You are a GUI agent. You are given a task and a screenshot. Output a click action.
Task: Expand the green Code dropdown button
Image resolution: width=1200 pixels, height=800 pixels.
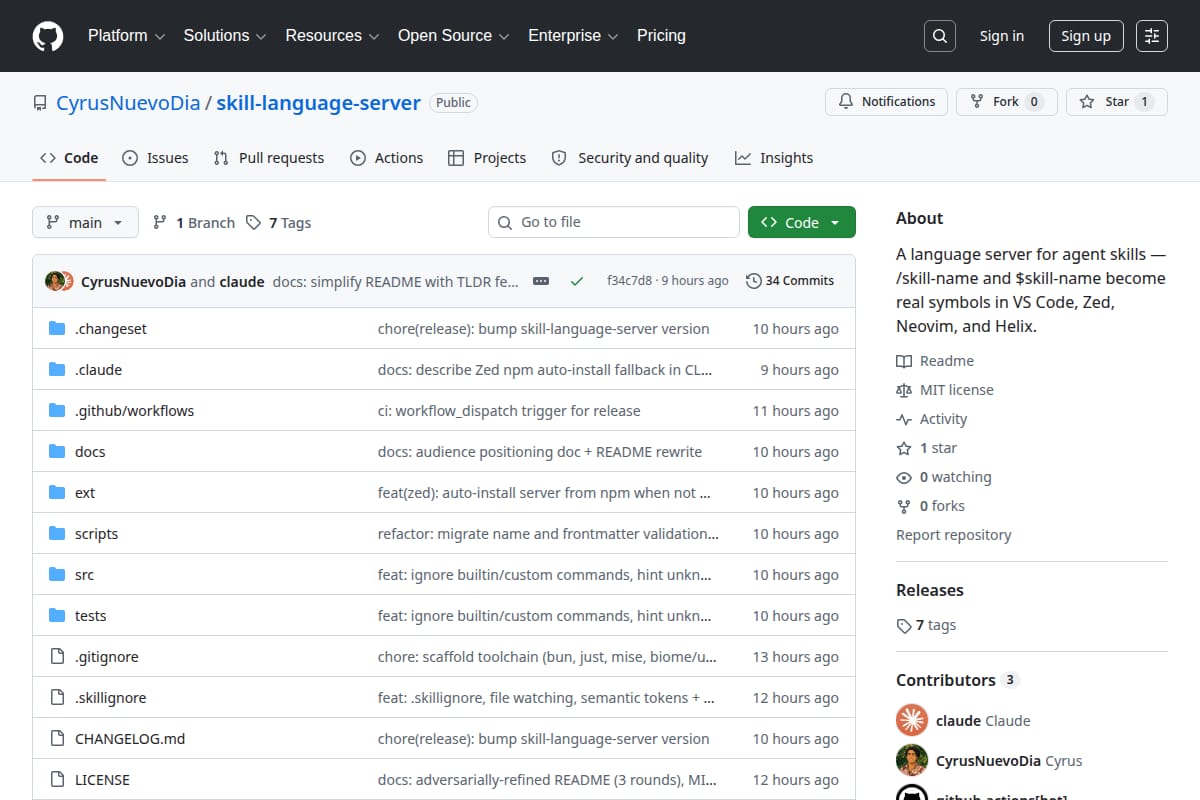pyautogui.click(x=801, y=222)
